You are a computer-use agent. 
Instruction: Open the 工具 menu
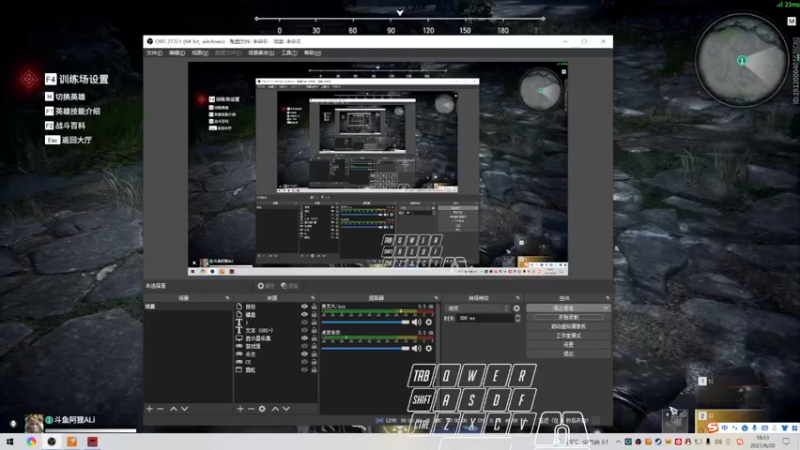pyautogui.click(x=289, y=53)
